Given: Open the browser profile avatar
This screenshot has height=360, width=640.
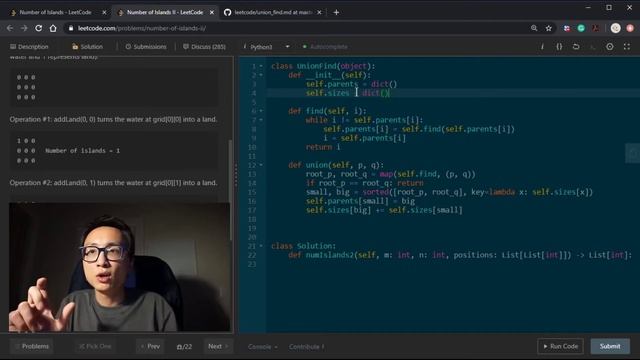Looking at the screenshot, I should 616,28.
